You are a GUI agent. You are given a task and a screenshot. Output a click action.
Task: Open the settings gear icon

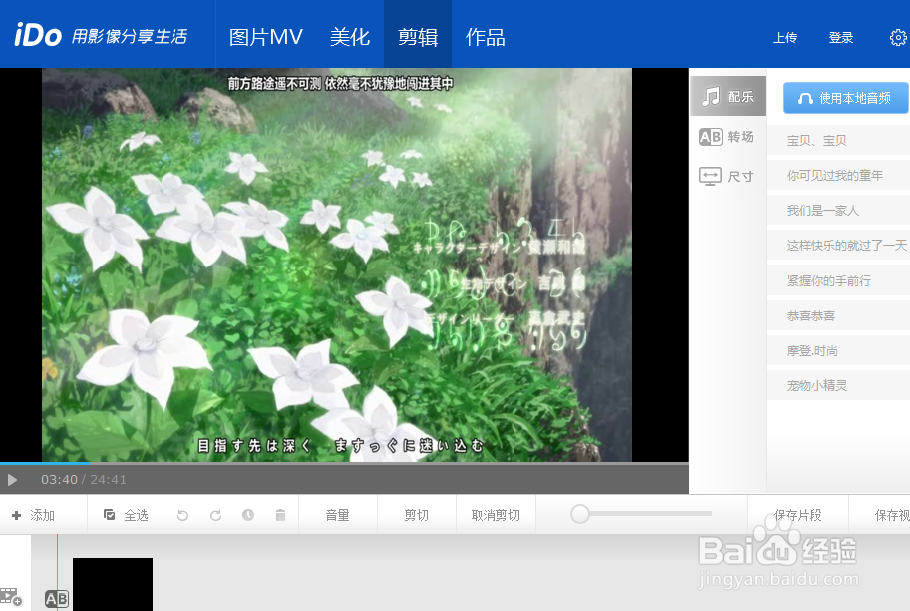click(x=898, y=38)
